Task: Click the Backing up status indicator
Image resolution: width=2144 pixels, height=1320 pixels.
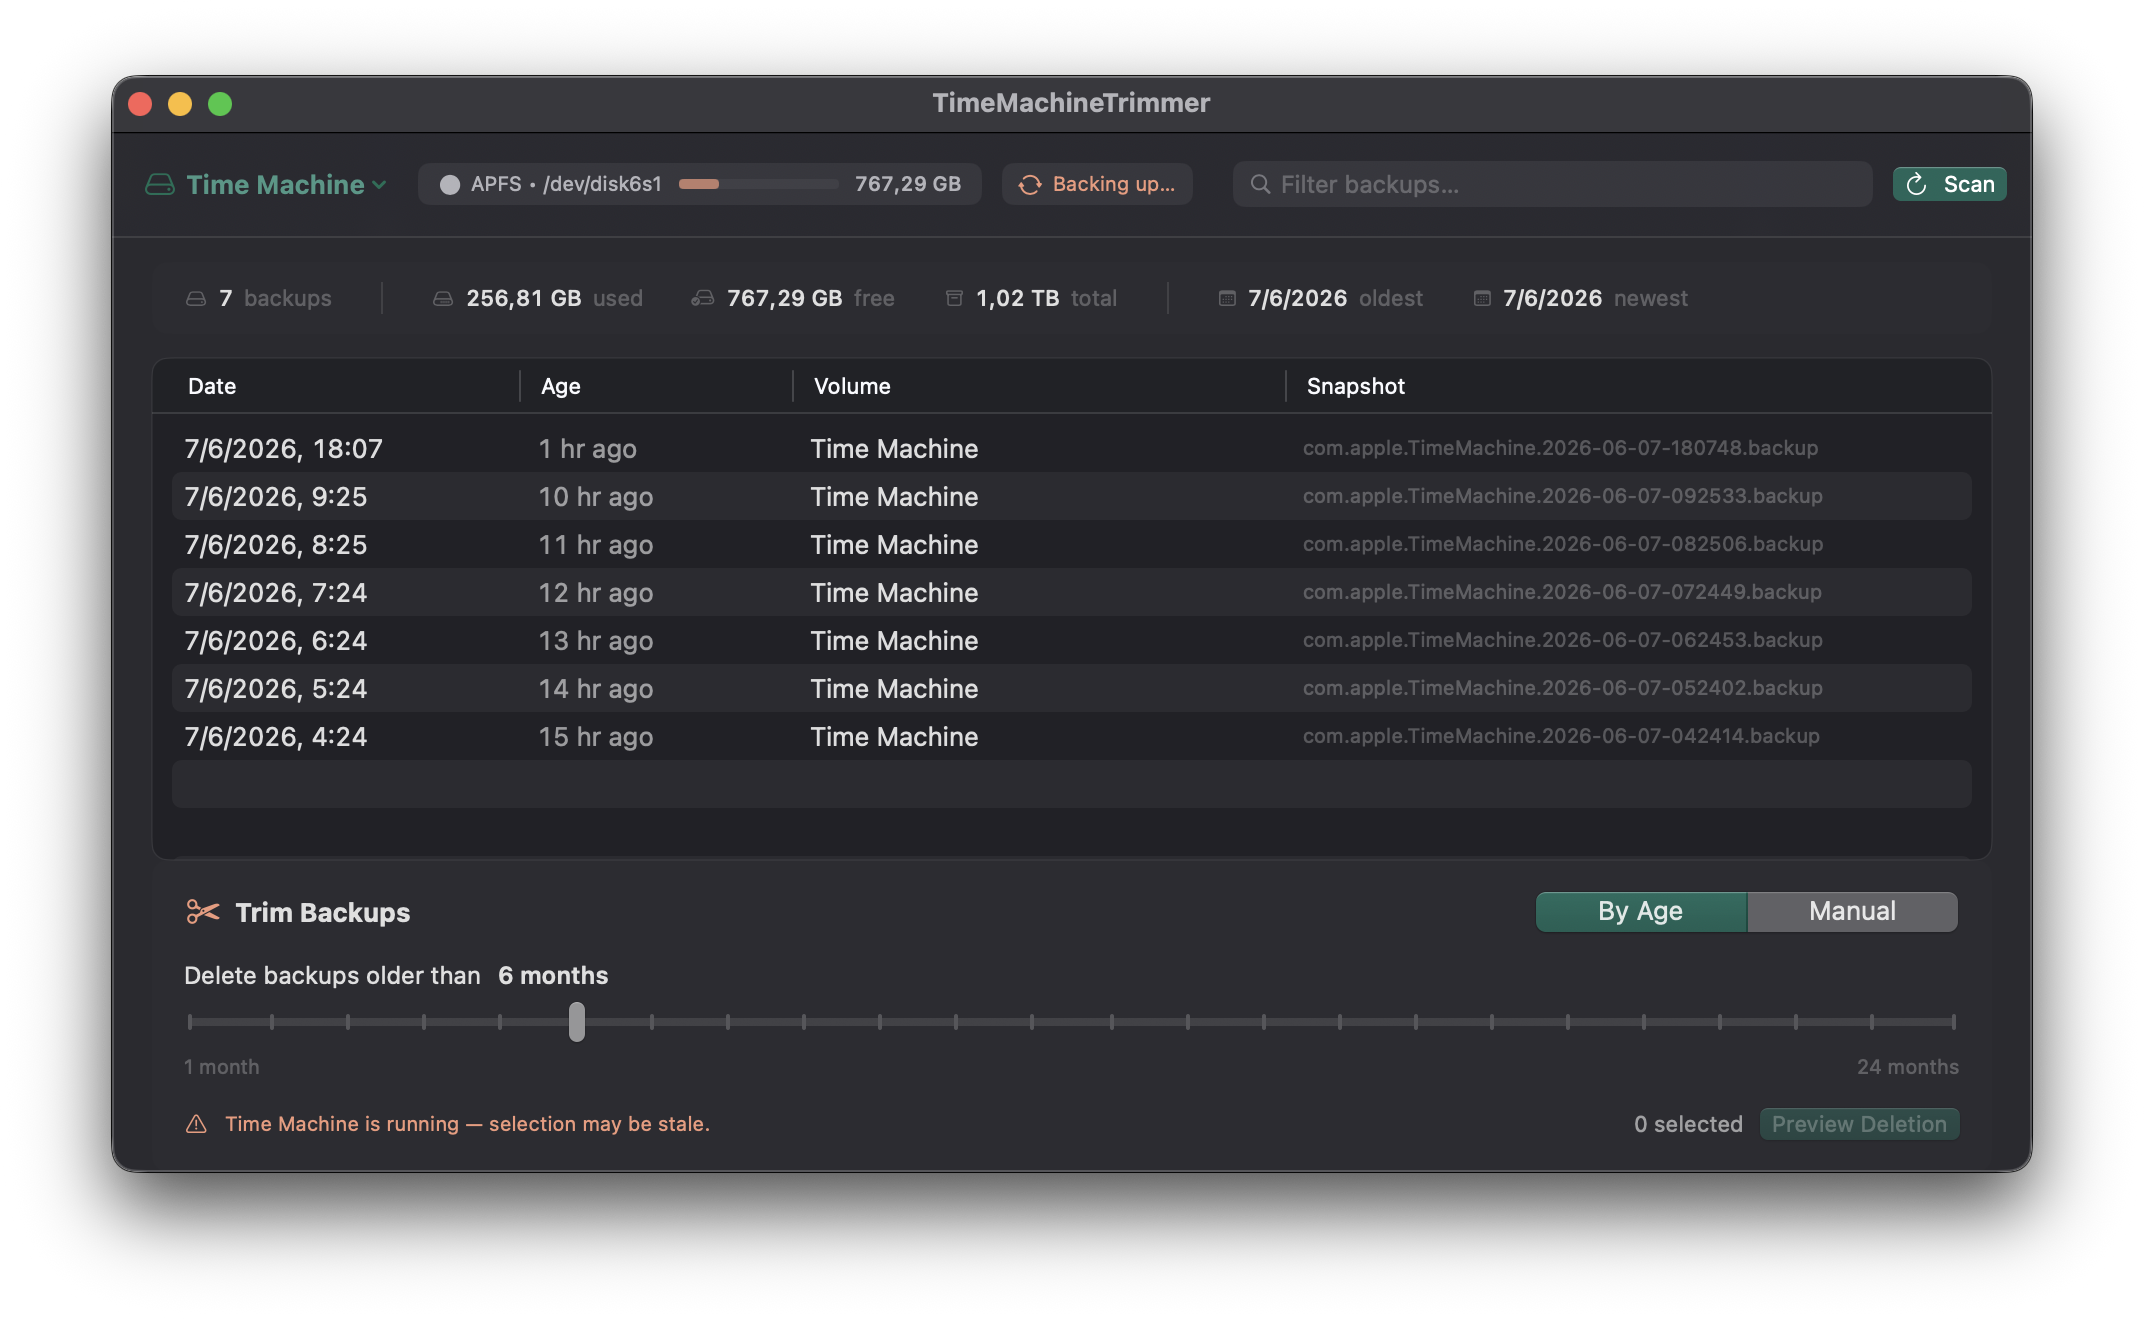Action: pyautogui.click(x=1097, y=184)
